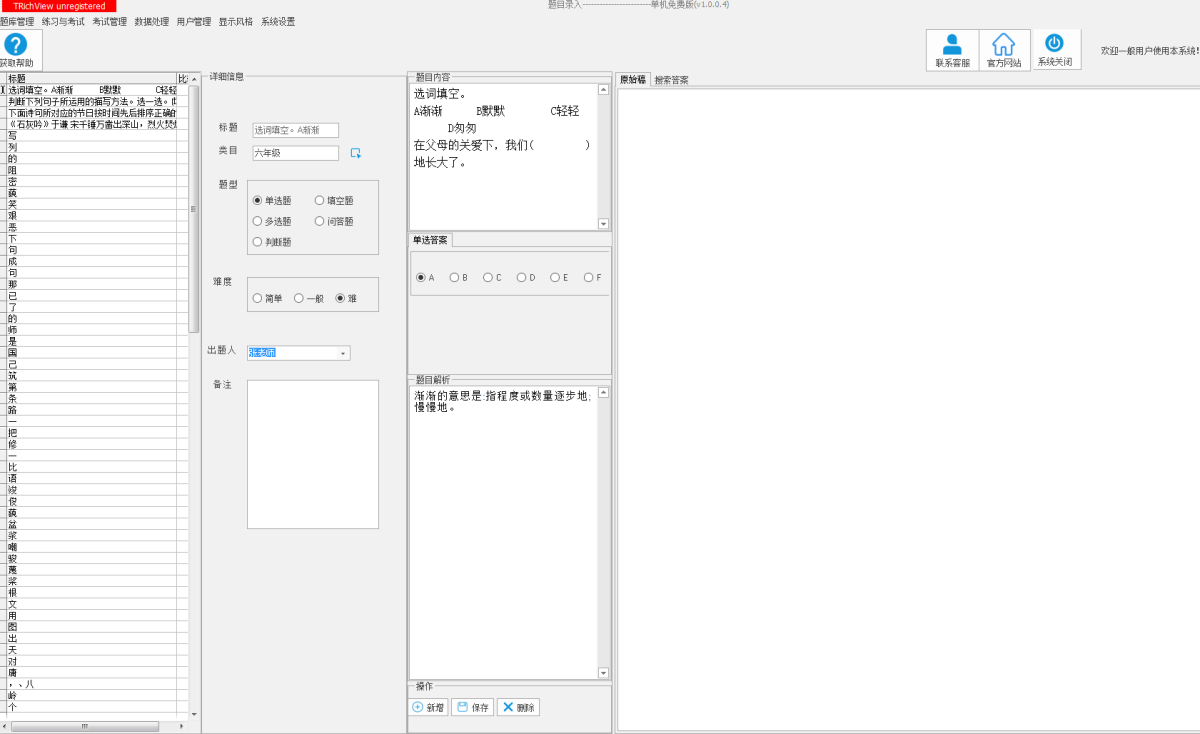Click the 备注 notes text area
1200x734 pixels.
pos(312,453)
